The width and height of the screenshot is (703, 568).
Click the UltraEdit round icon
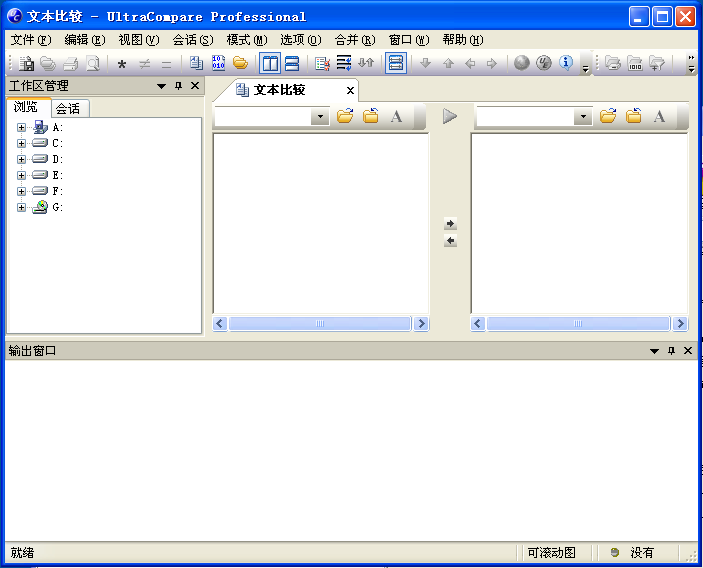point(544,63)
